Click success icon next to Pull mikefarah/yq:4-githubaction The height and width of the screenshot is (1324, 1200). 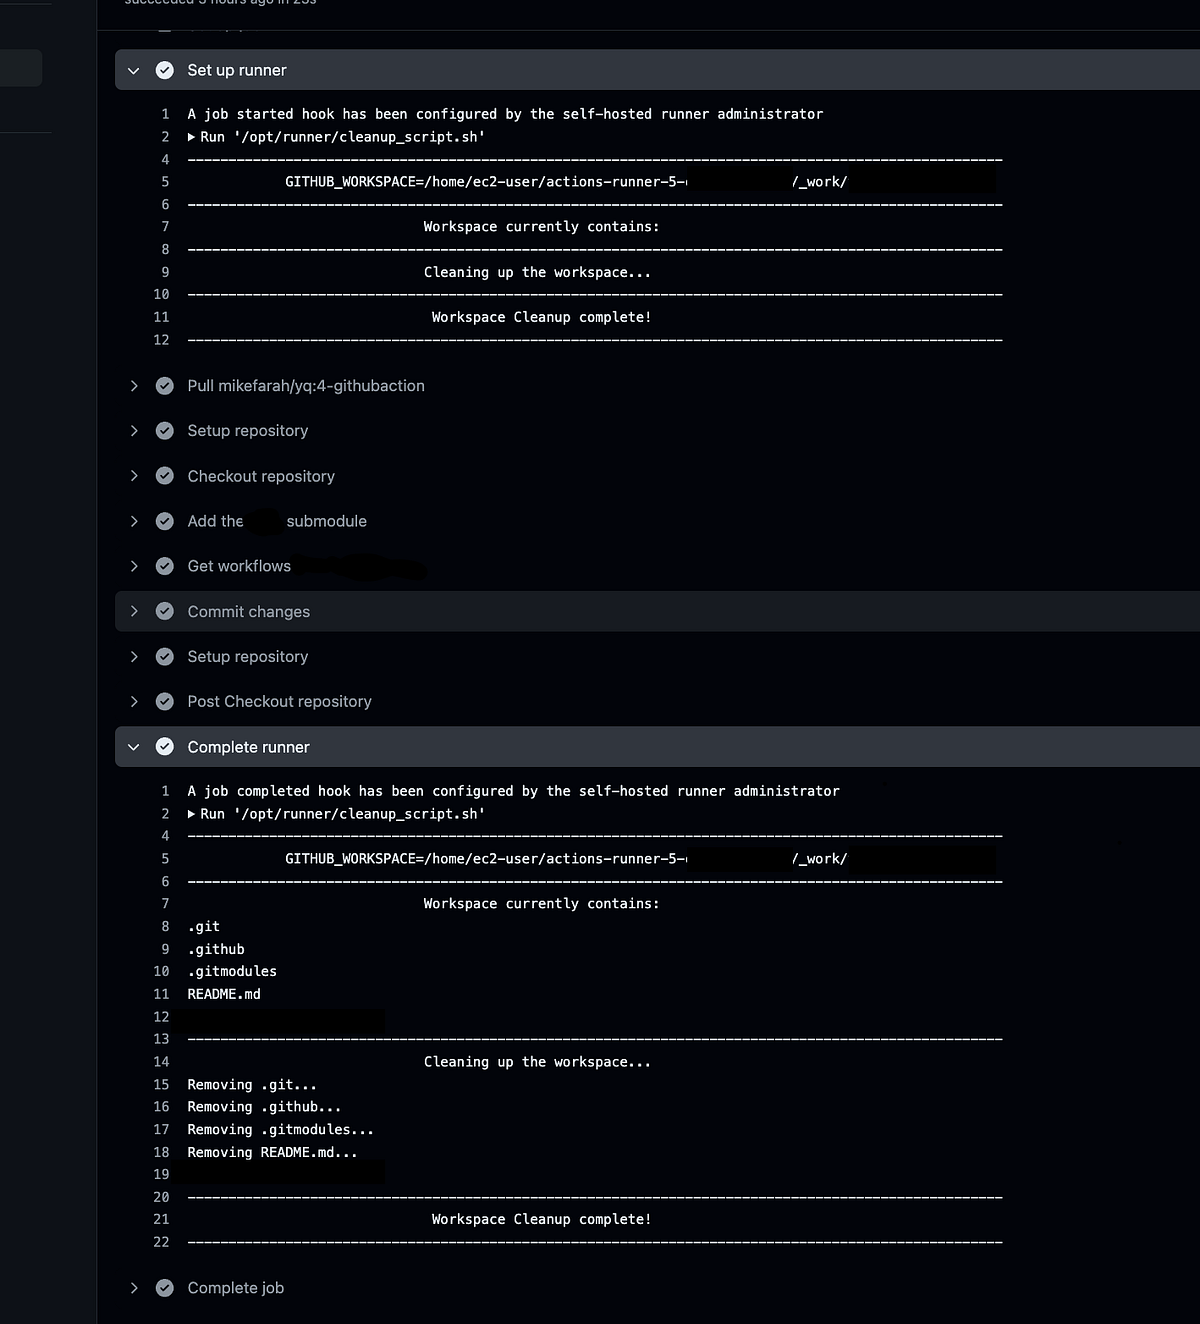click(164, 385)
